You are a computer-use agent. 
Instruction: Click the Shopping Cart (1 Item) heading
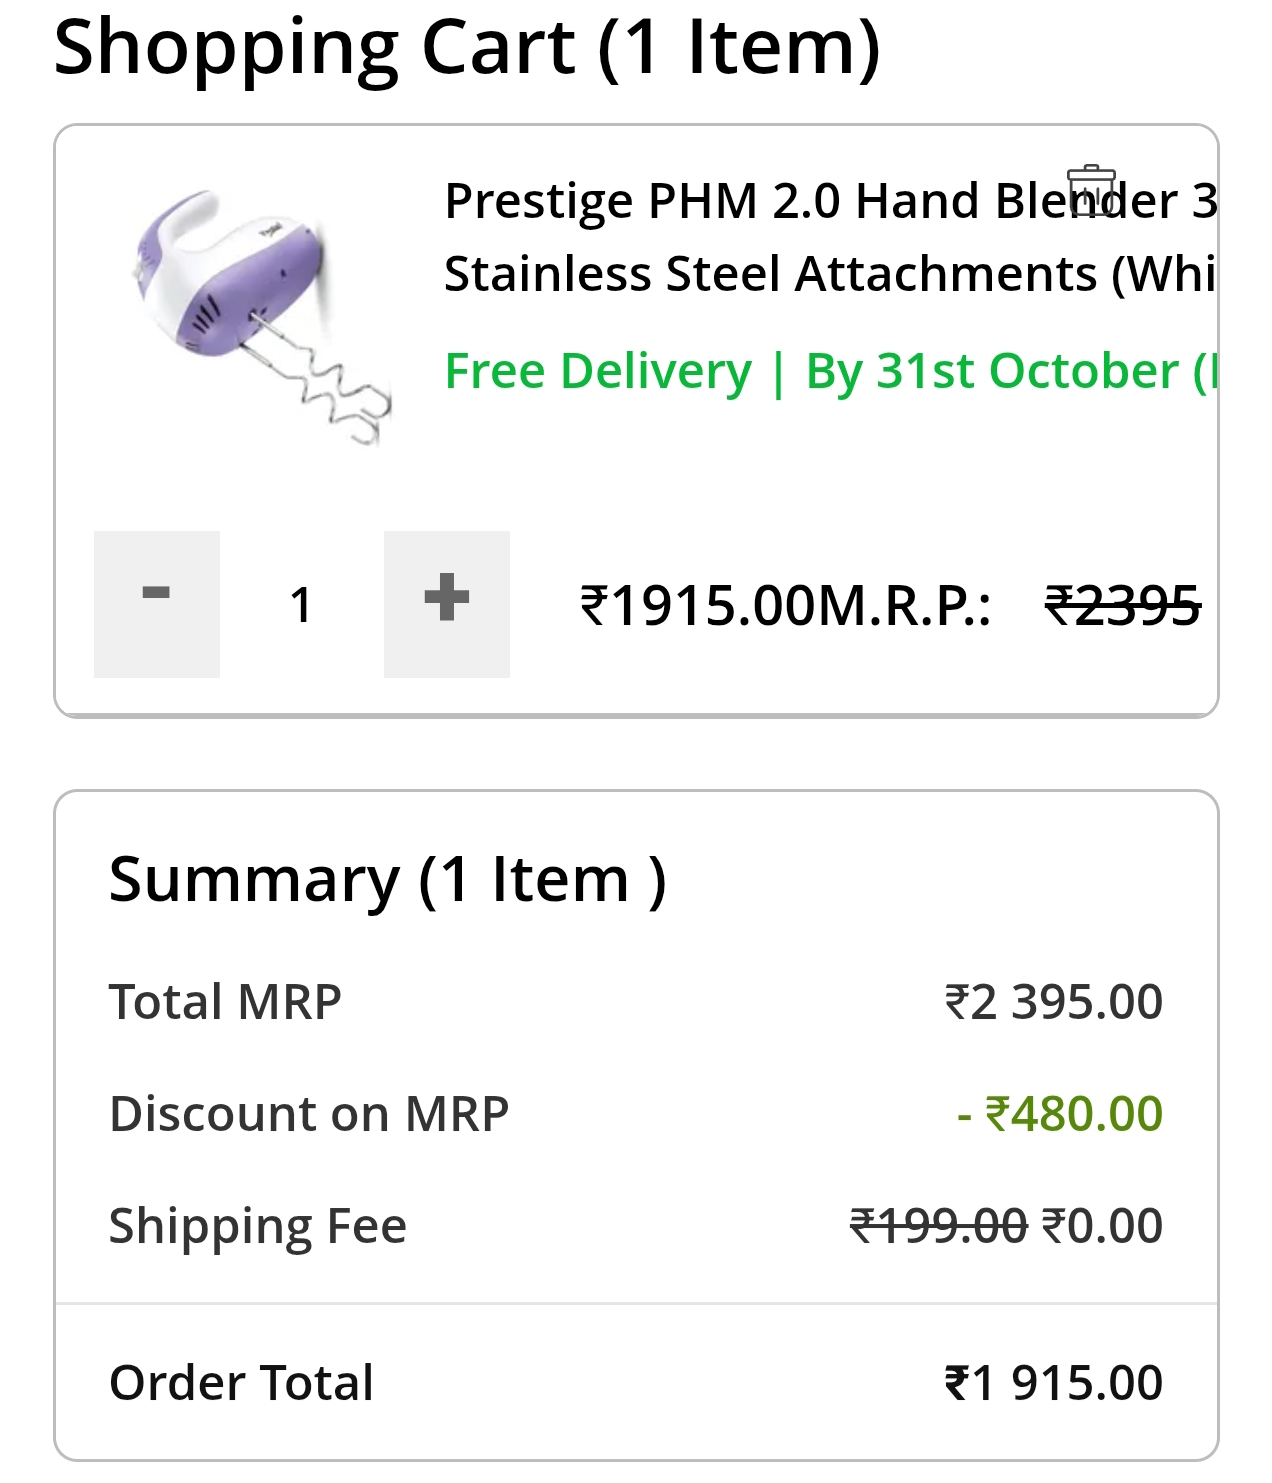click(466, 47)
